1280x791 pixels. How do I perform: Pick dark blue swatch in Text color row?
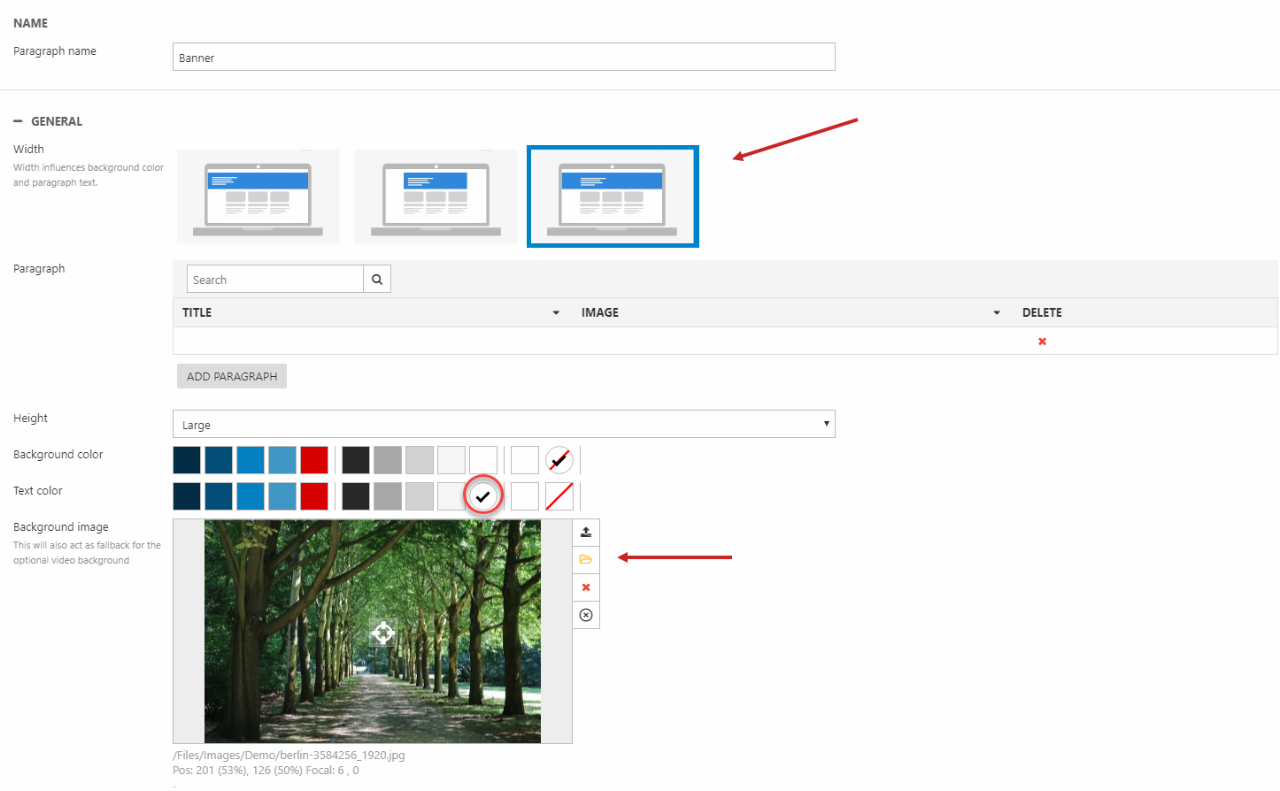(219, 496)
